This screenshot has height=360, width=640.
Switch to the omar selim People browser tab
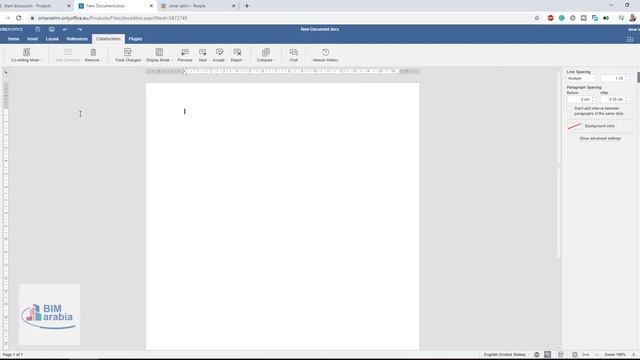[198, 6]
